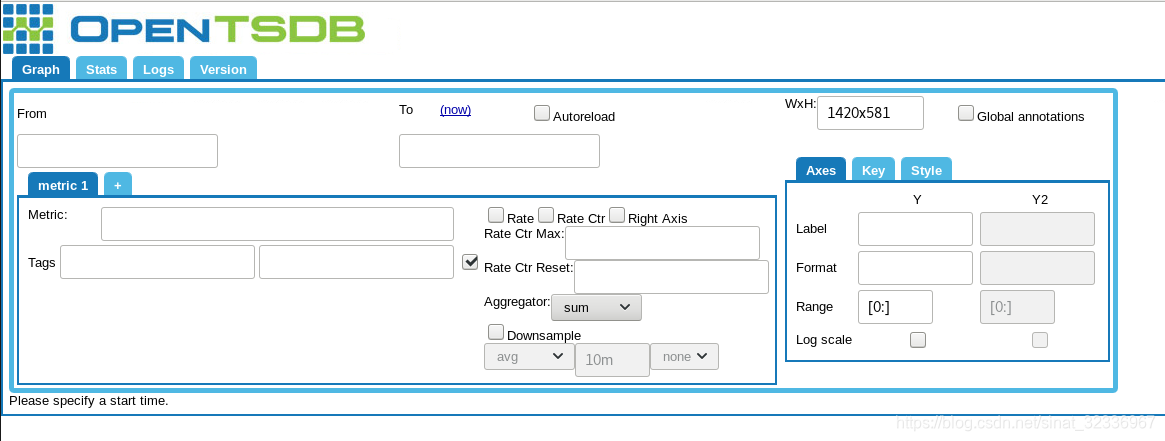Image resolution: width=1165 pixels, height=441 pixels.
Task: Select the metric 1 tab
Action: (63, 185)
